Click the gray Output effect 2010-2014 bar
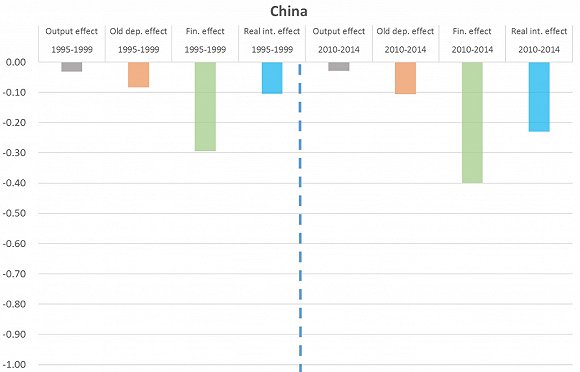This screenshot has width=580, height=372. click(x=339, y=67)
